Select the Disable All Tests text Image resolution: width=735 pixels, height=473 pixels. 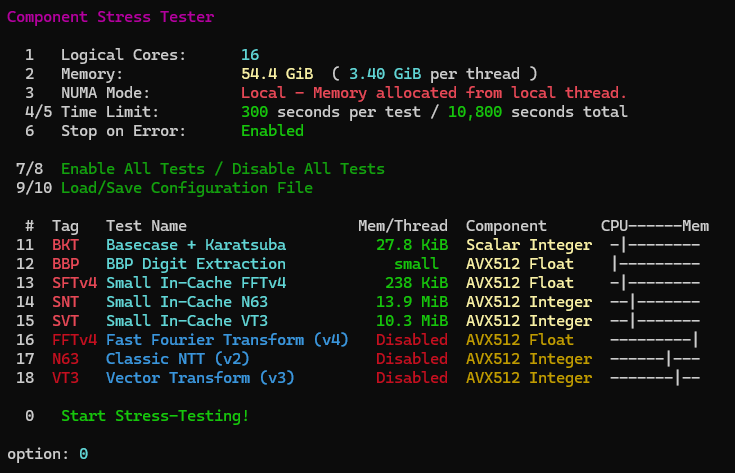308,169
